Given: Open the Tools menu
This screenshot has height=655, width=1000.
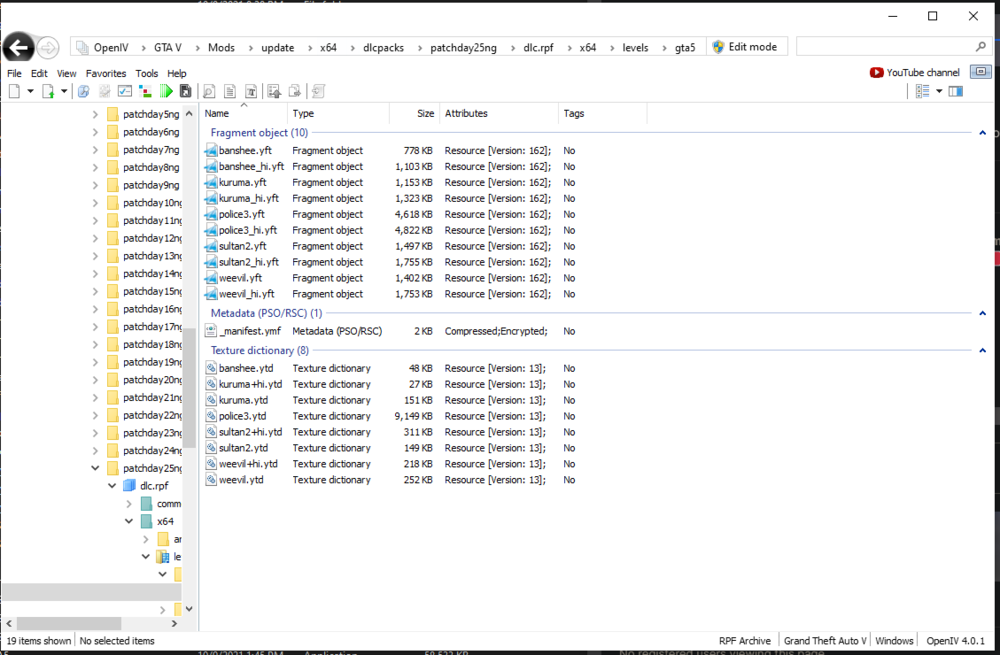Looking at the screenshot, I should pos(147,73).
